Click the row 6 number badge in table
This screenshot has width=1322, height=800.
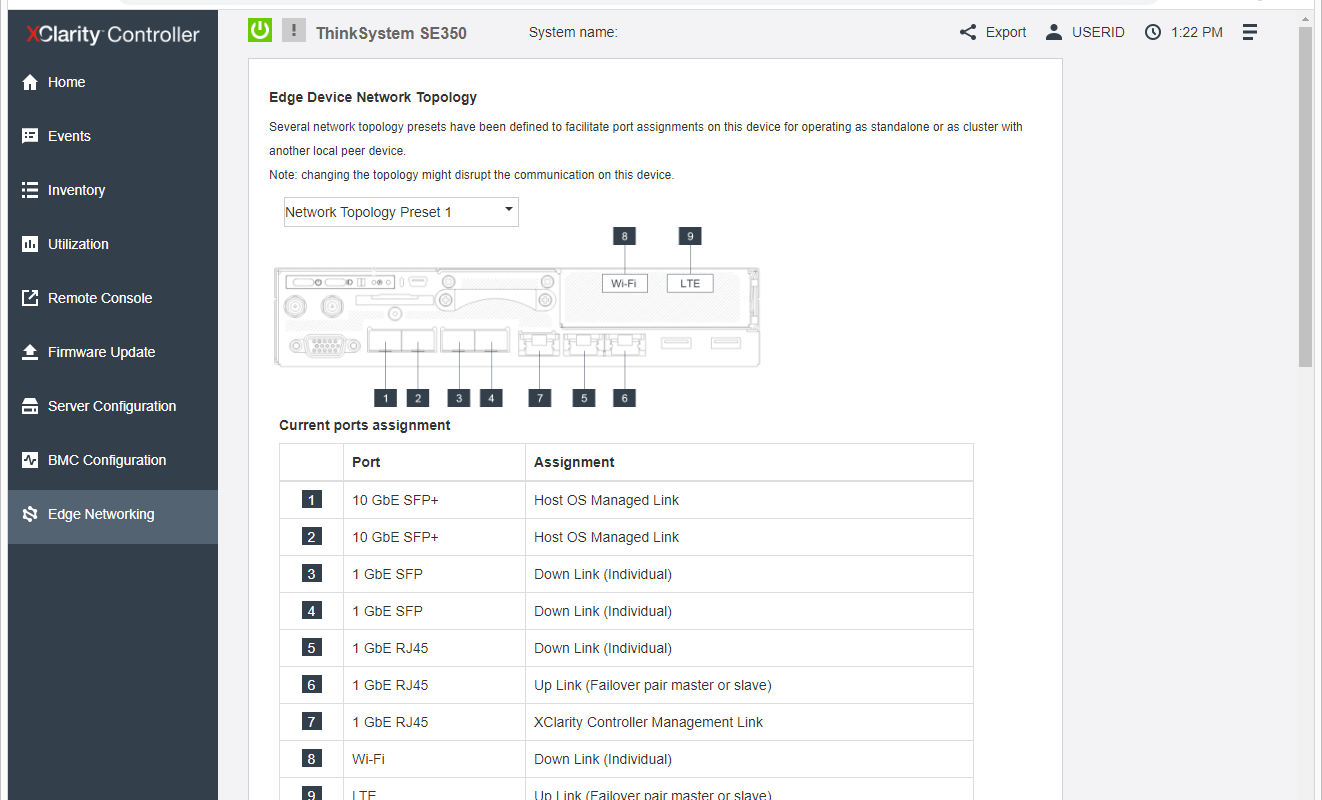pyautogui.click(x=312, y=685)
